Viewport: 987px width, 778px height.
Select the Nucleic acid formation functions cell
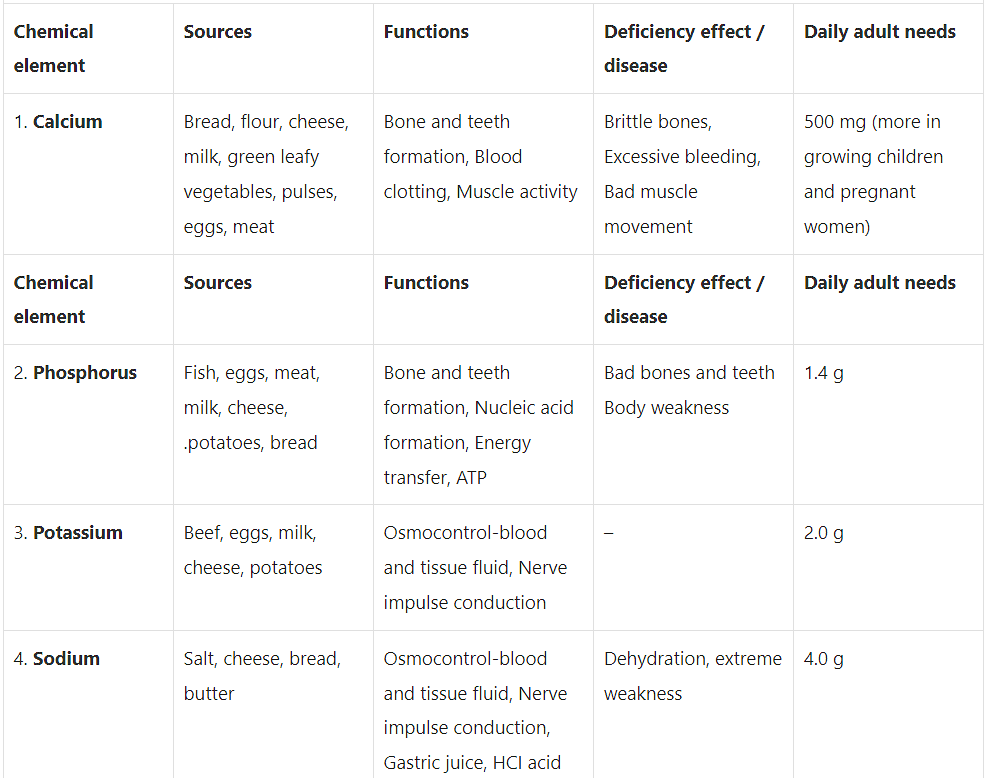478,424
